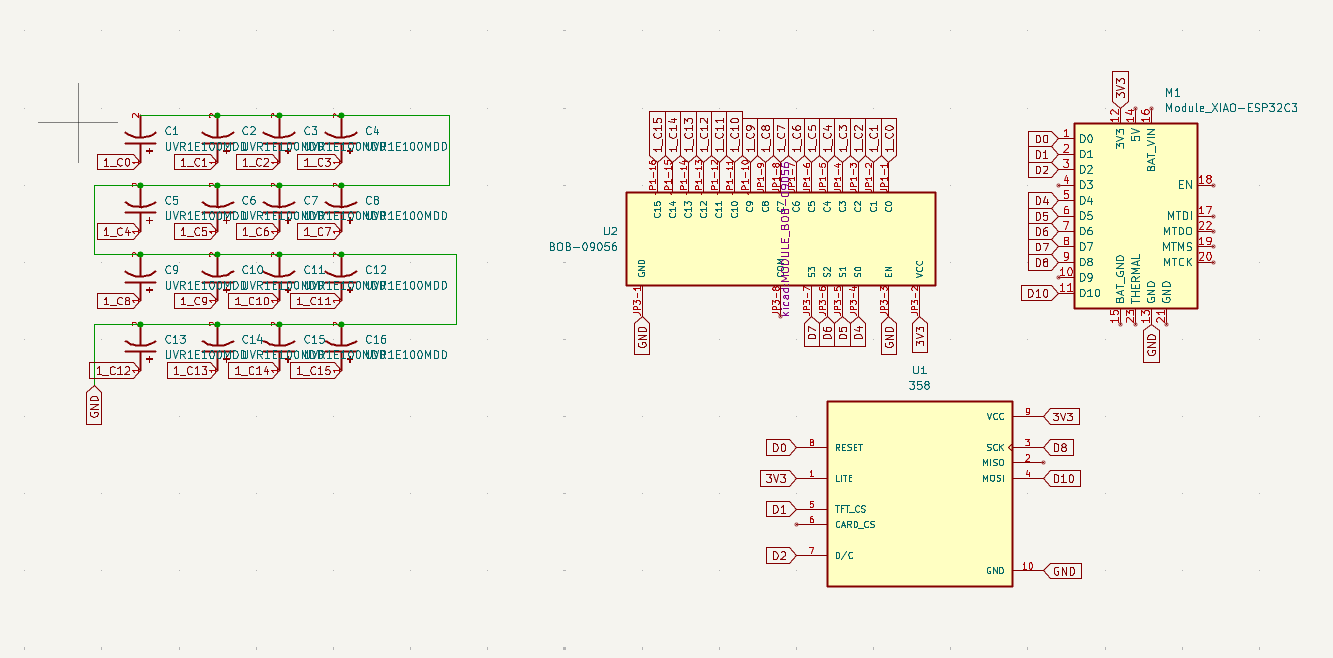The image size is (1333, 658).
Task: Select the GND label below M1
Action: coord(1151,344)
